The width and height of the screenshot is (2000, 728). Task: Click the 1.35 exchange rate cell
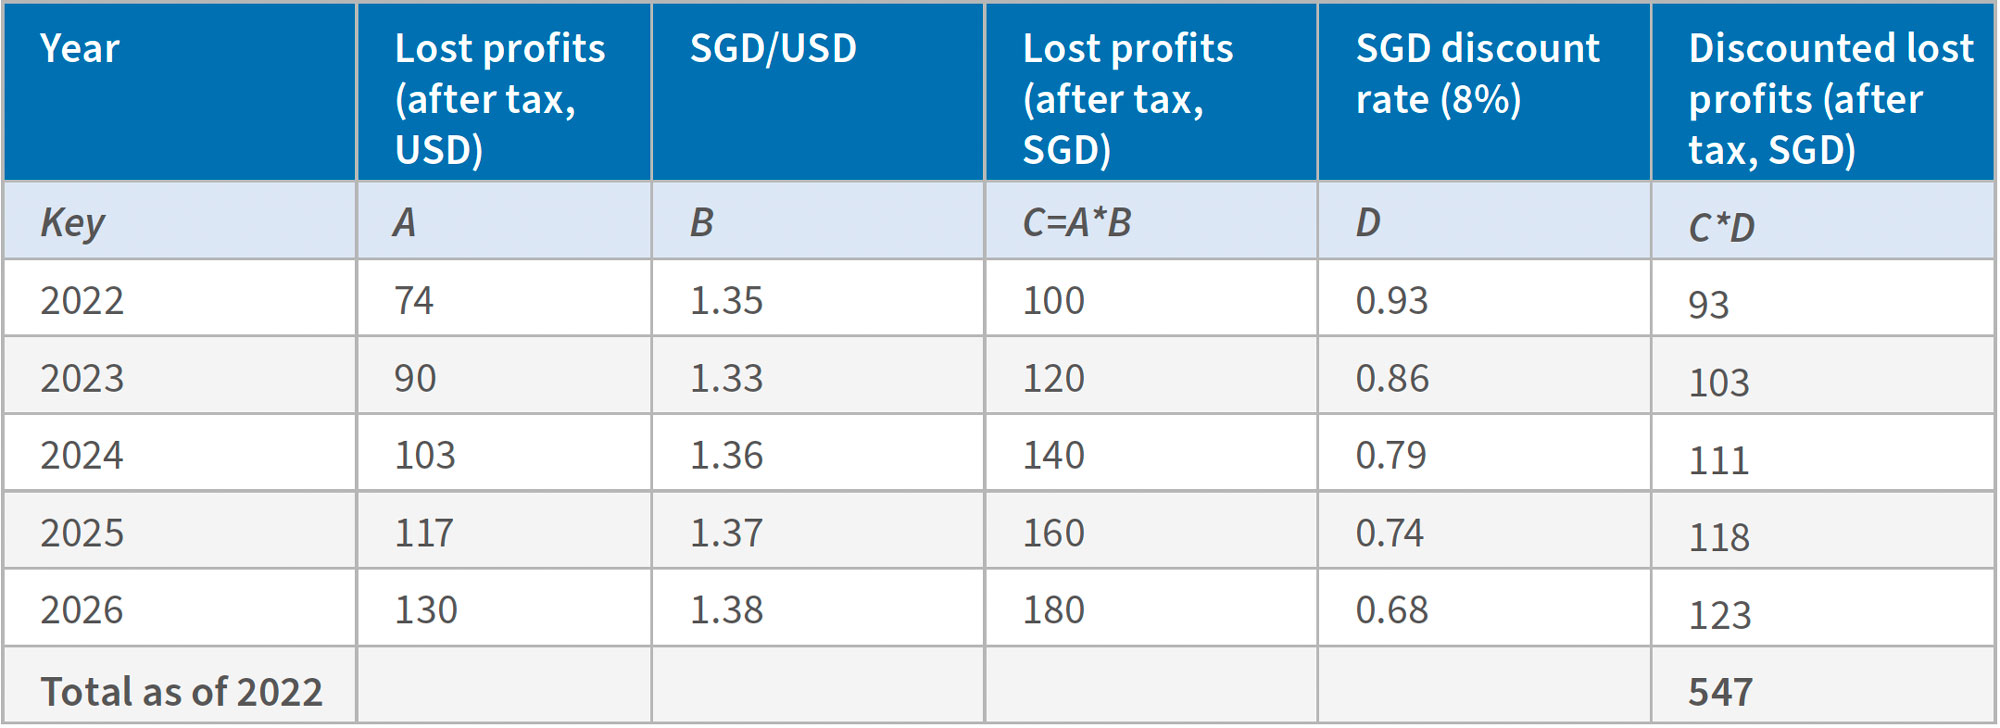pos(726,300)
